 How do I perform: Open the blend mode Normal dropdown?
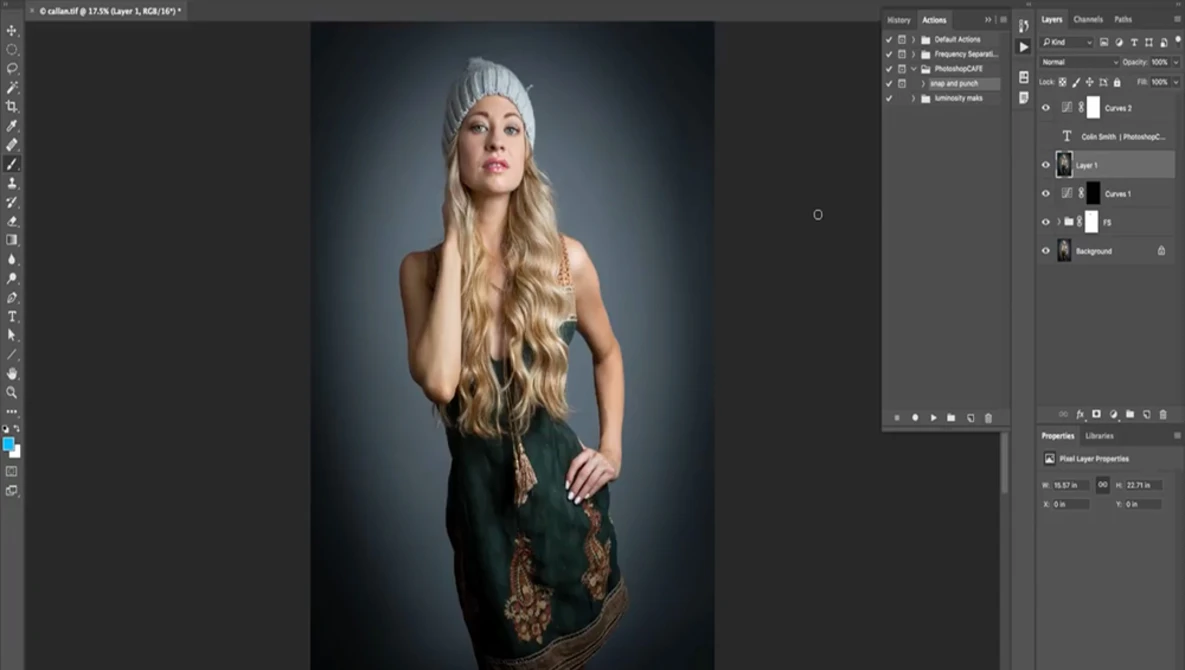coord(1078,62)
